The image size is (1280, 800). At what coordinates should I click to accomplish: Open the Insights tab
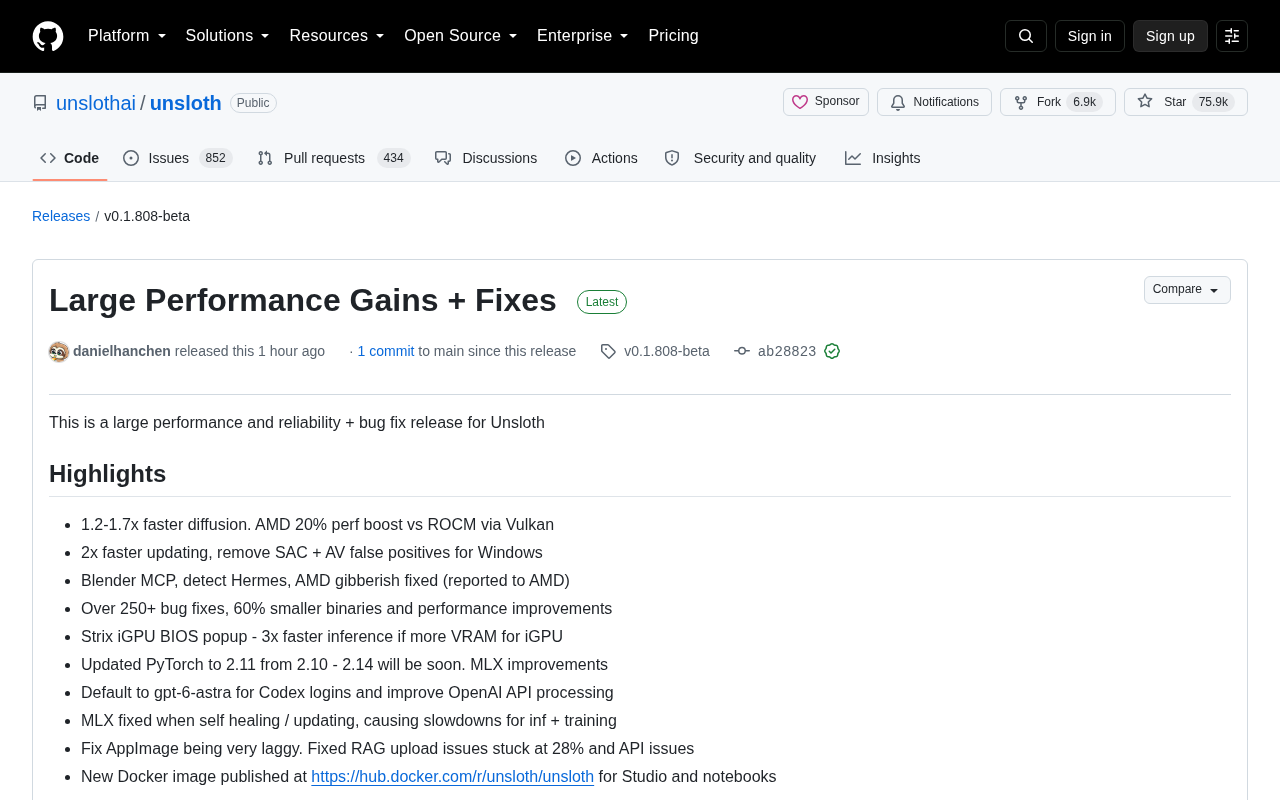(x=883, y=158)
